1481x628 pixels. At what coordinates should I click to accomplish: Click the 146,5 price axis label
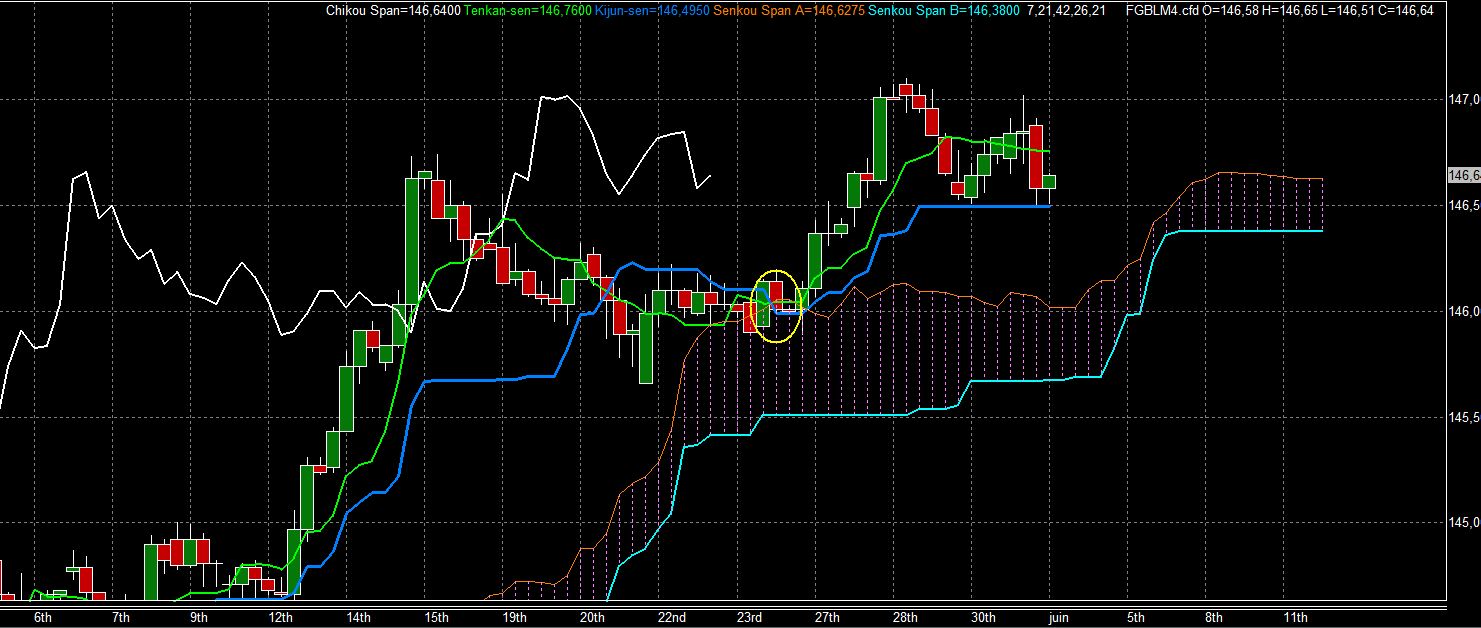coord(1463,205)
